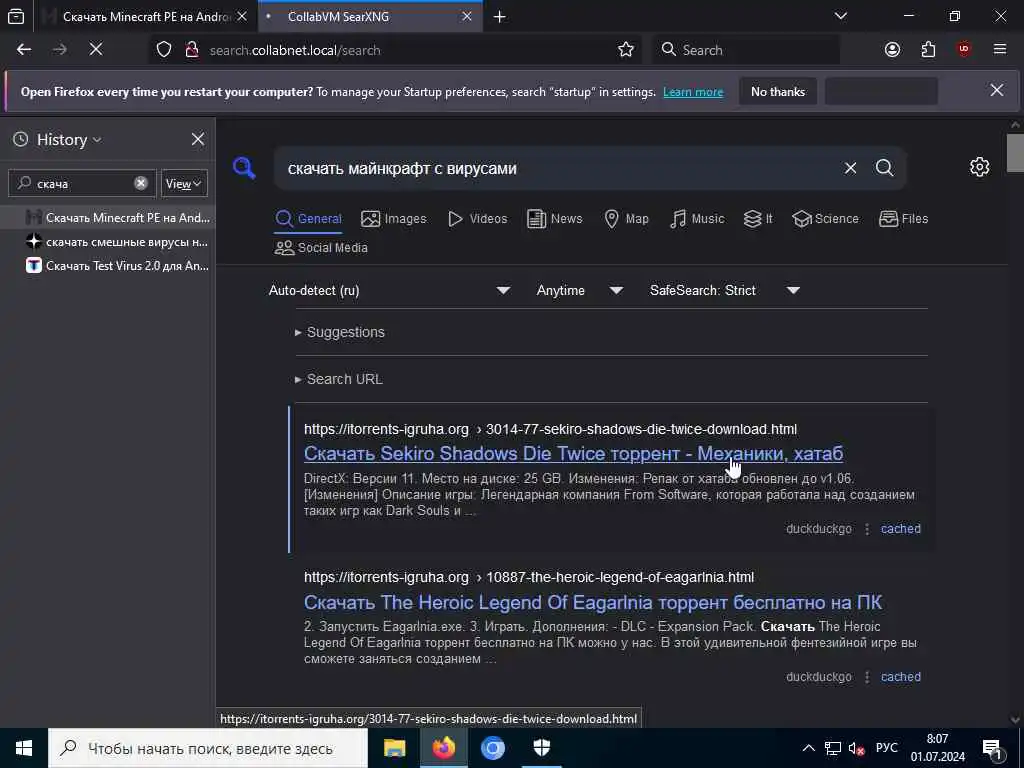Click the SearXNG logo icon
This screenshot has width=1024, height=768.
click(x=244, y=168)
